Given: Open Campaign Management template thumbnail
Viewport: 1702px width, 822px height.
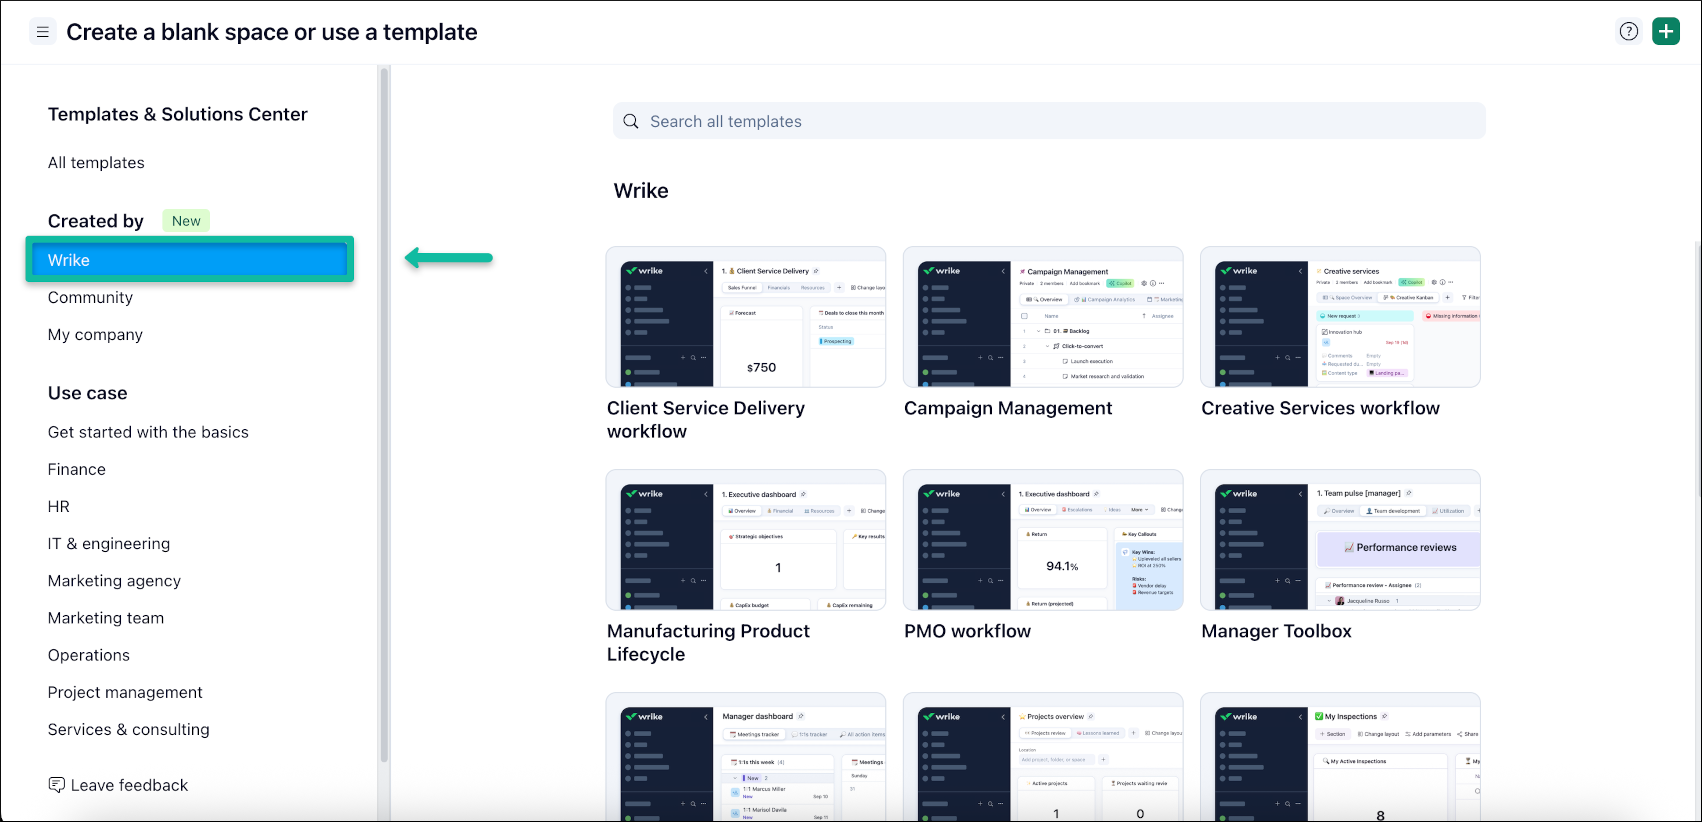Looking at the screenshot, I should [1043, 317].
